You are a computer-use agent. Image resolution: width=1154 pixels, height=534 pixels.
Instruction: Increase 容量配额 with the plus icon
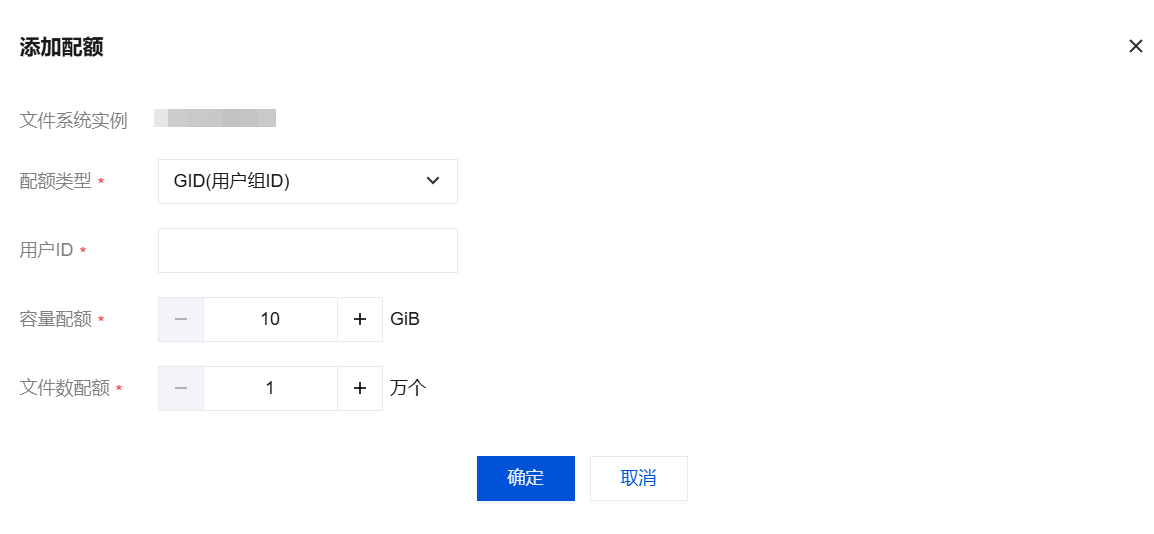pos(360,319)
